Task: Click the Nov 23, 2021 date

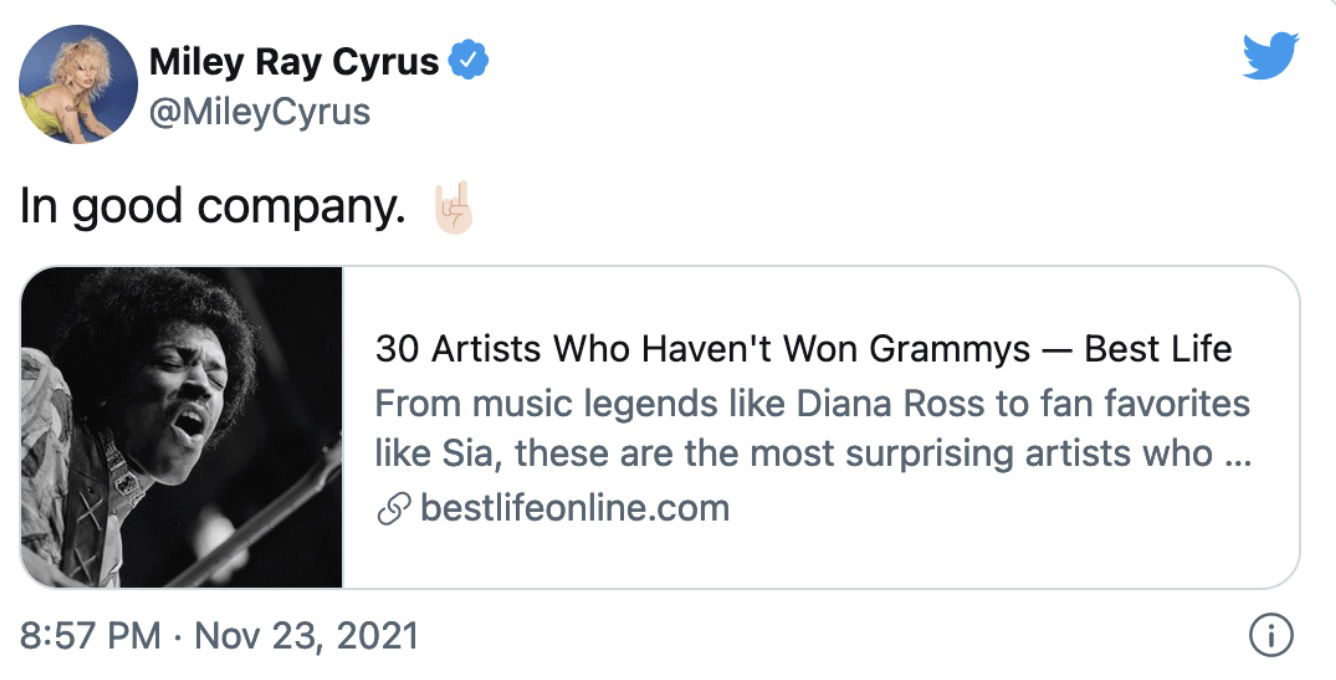Action: pos(305,636)
